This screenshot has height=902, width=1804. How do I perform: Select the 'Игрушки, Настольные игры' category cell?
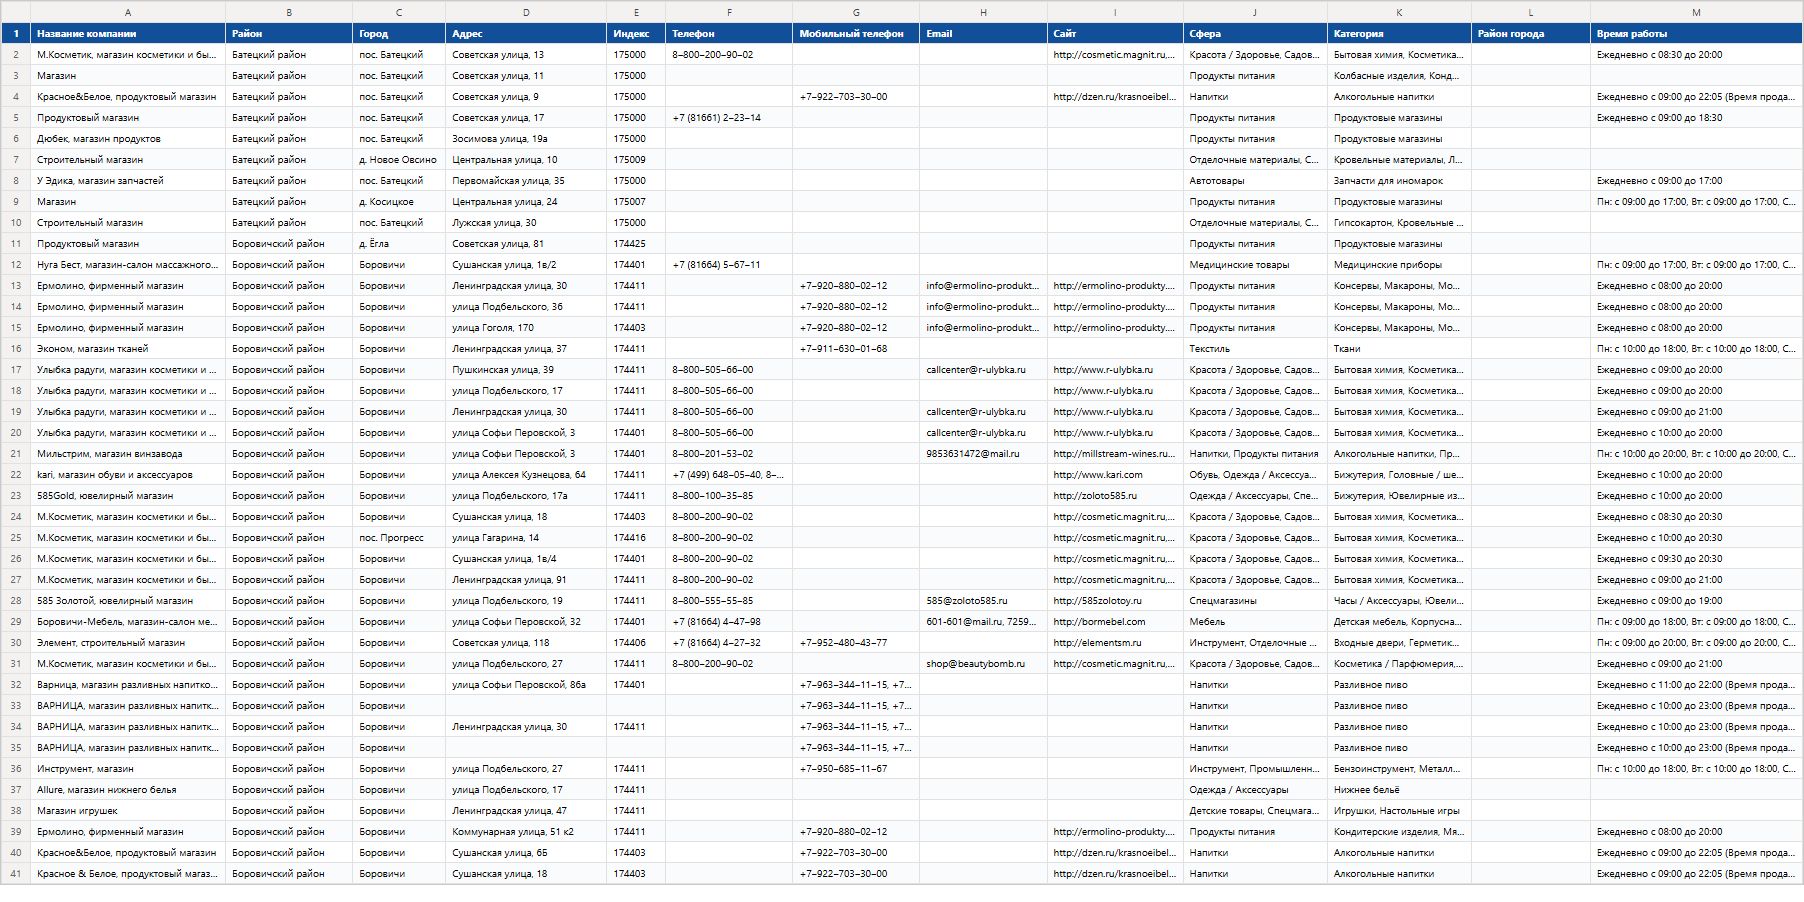tap(1399, 811)
